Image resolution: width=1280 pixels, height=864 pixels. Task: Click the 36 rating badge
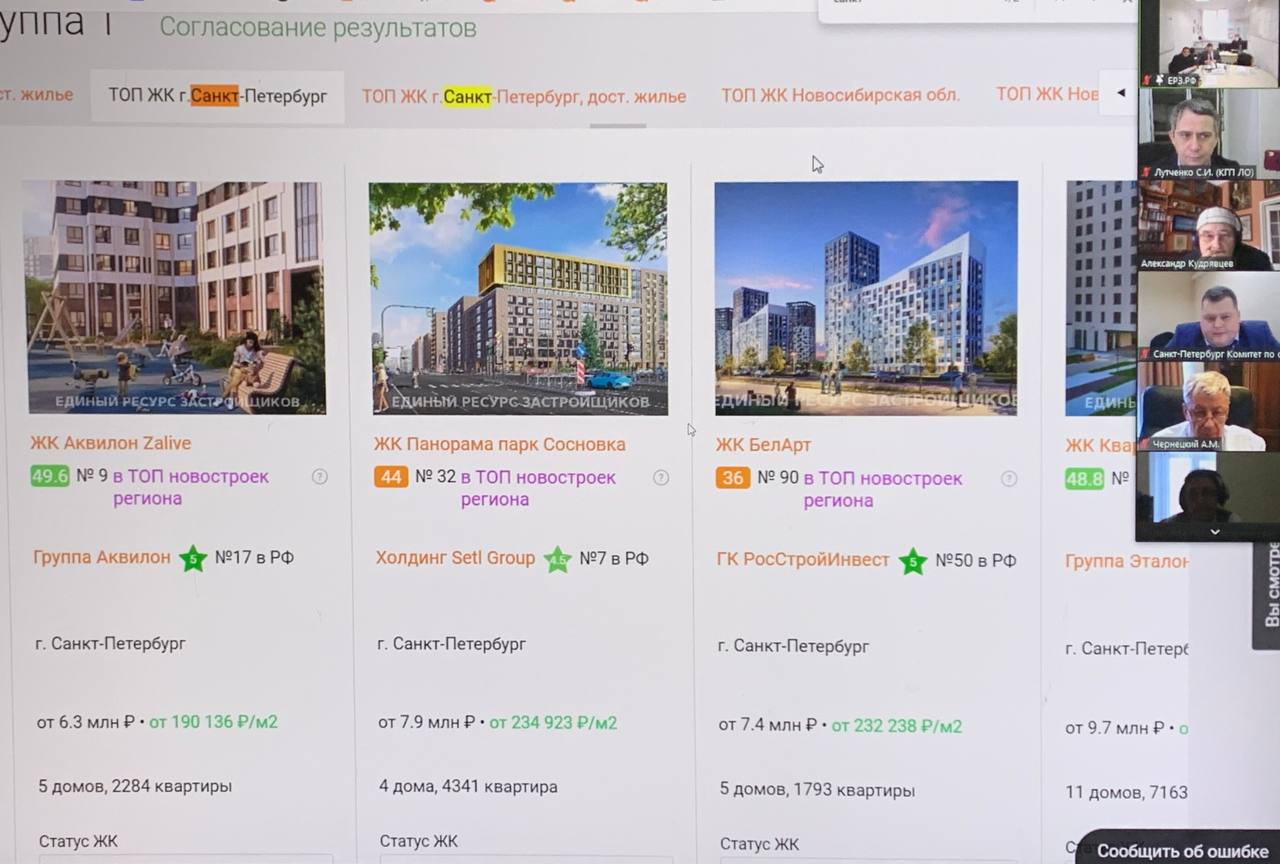pyautogui.click(x=733, y=478)
